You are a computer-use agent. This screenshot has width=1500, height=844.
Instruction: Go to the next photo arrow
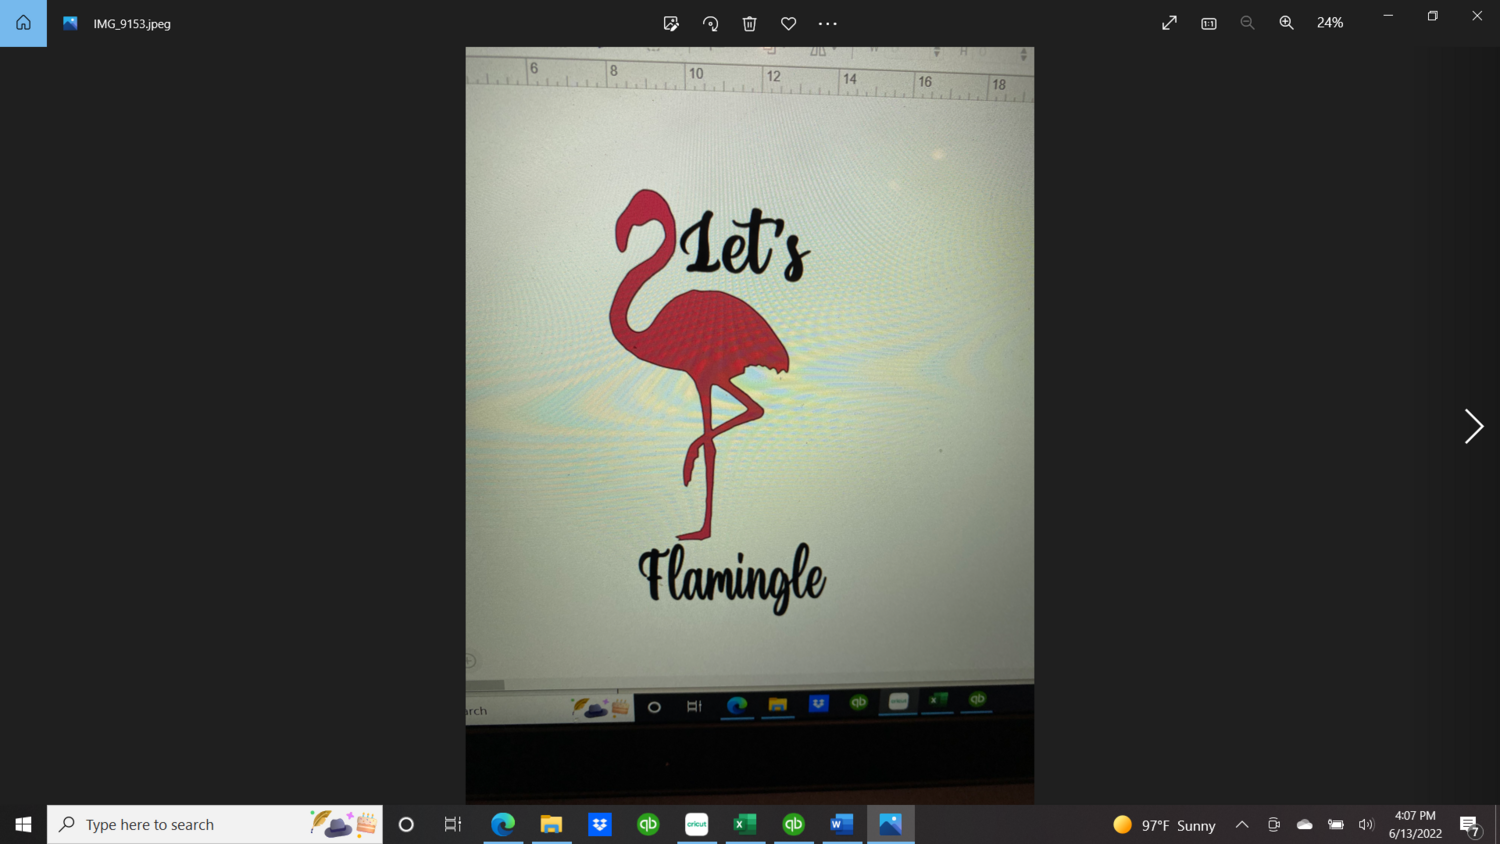pos(1473,426)
